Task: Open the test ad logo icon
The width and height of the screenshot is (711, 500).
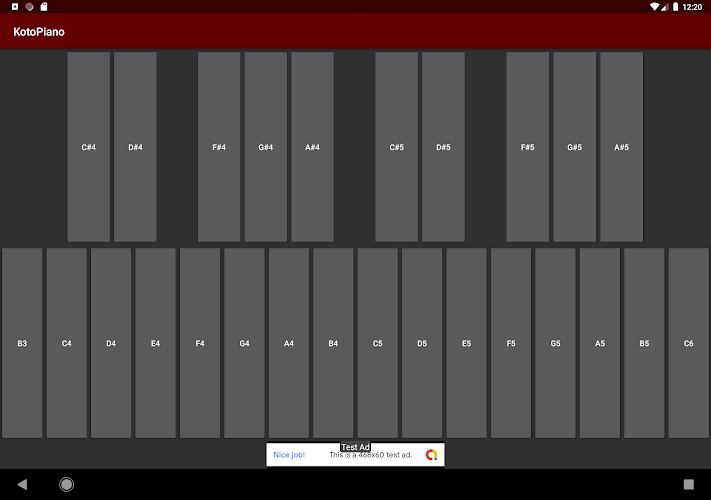Action: (431, 455)
